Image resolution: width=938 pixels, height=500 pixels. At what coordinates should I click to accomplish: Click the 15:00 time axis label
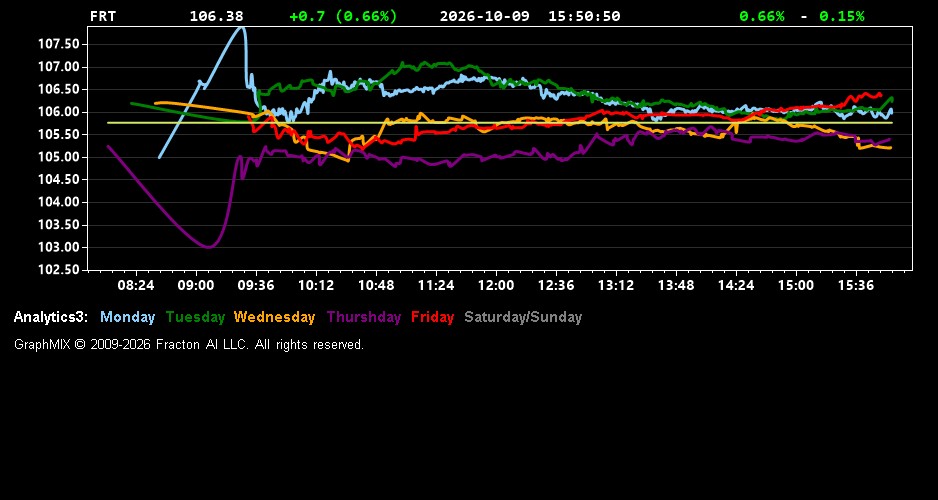(796, 285)
